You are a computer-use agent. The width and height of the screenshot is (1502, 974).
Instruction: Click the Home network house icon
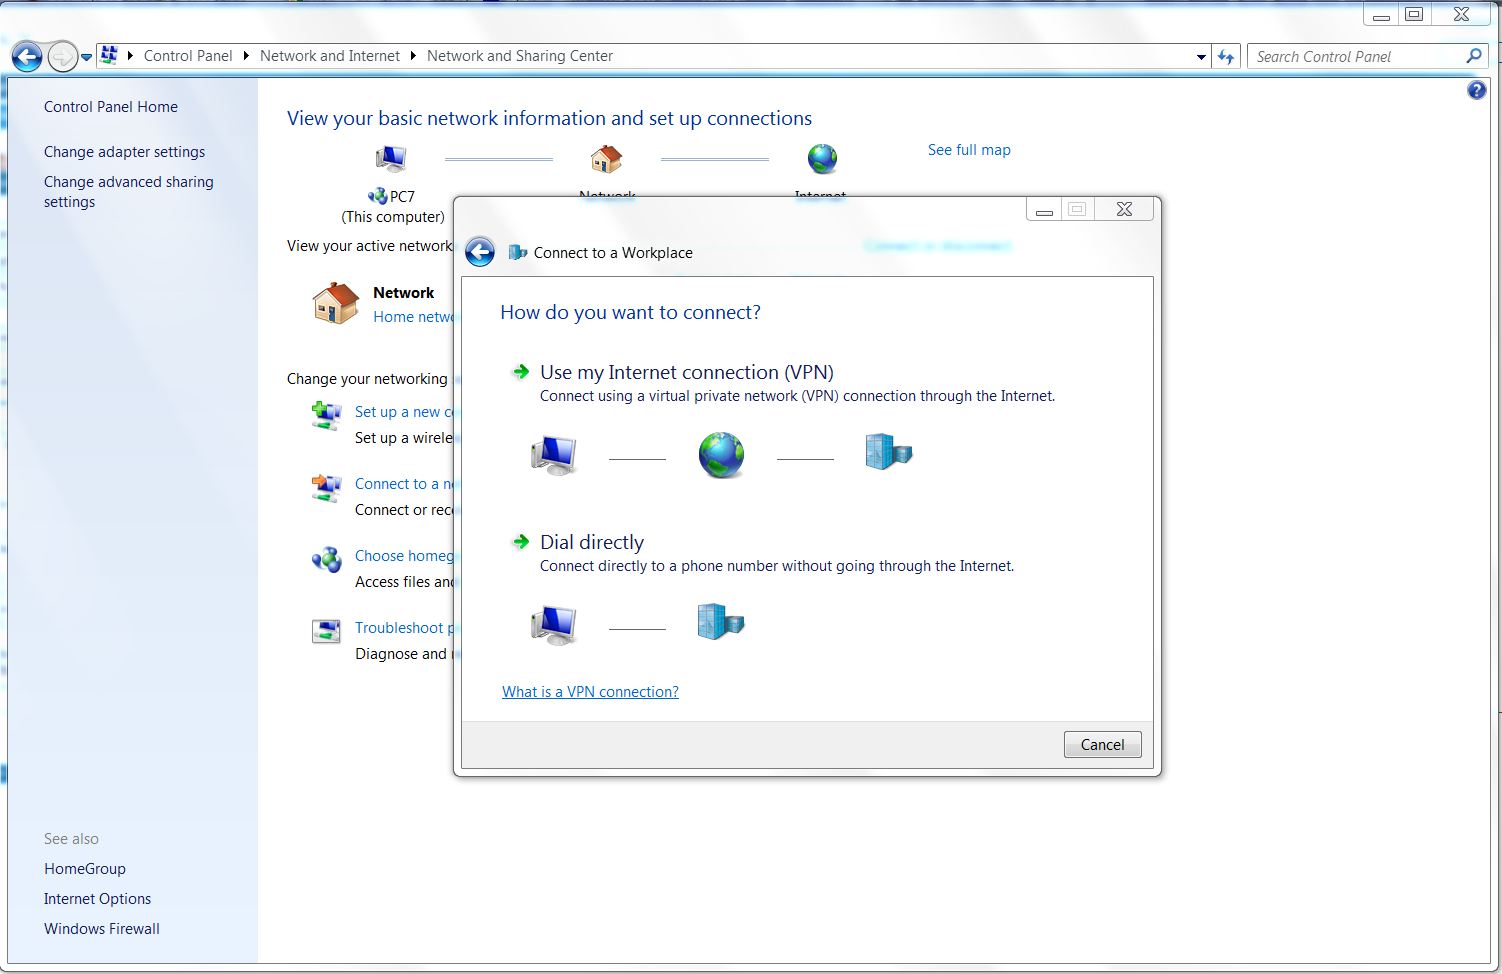point(335,303)
